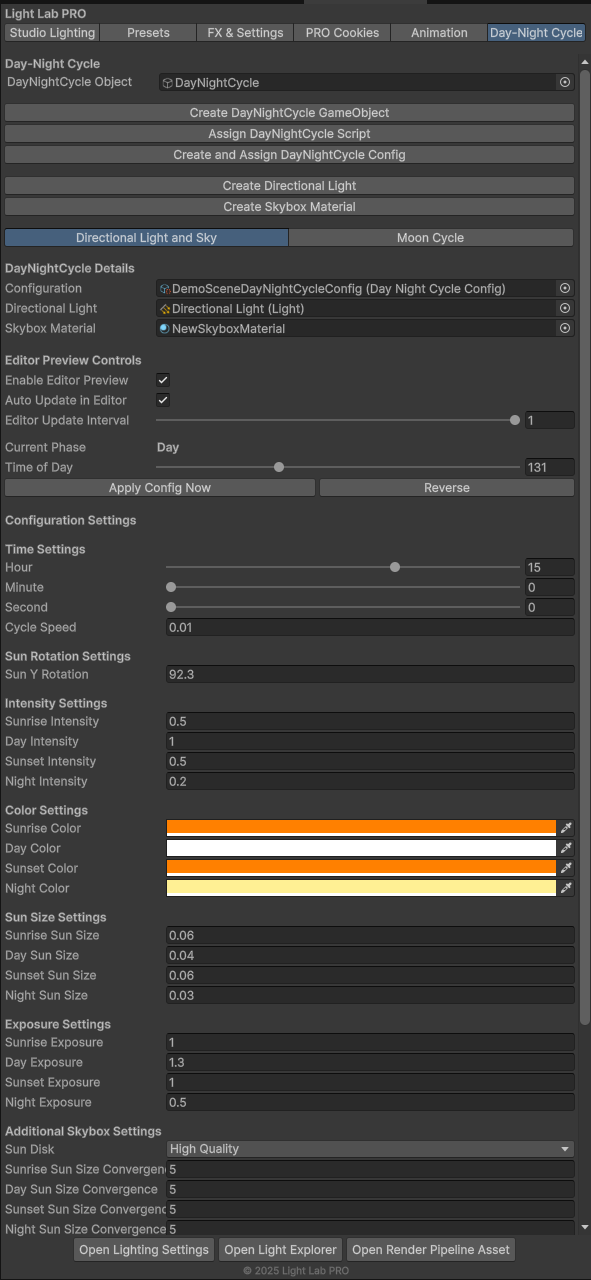The width and height of the screenshot is (591, 1280).
Task: Open the Day Color swatch
Action: click(361, 848)
